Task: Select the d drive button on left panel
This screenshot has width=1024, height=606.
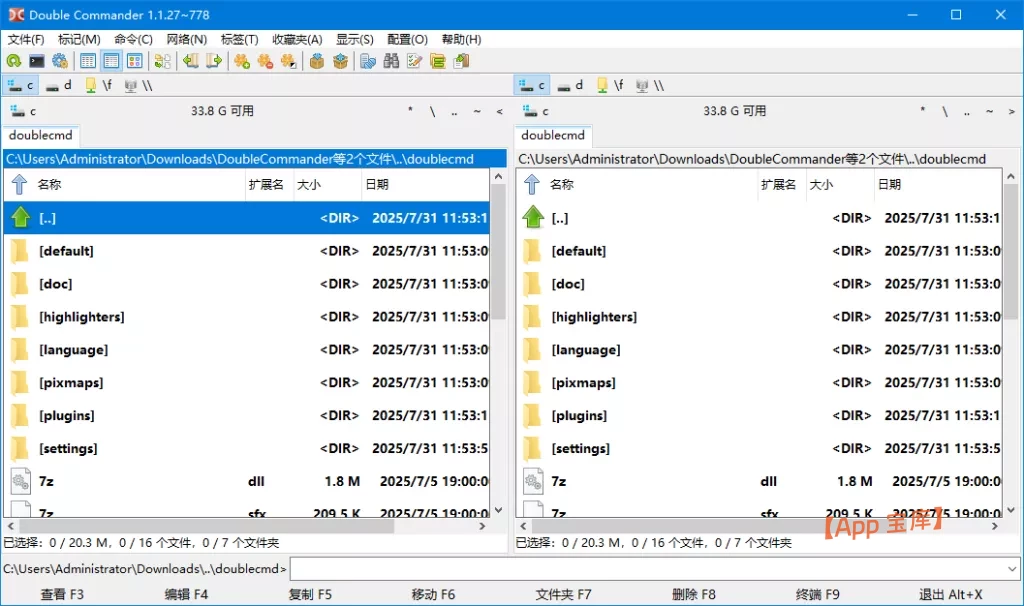Action: (x=59, y=85)
